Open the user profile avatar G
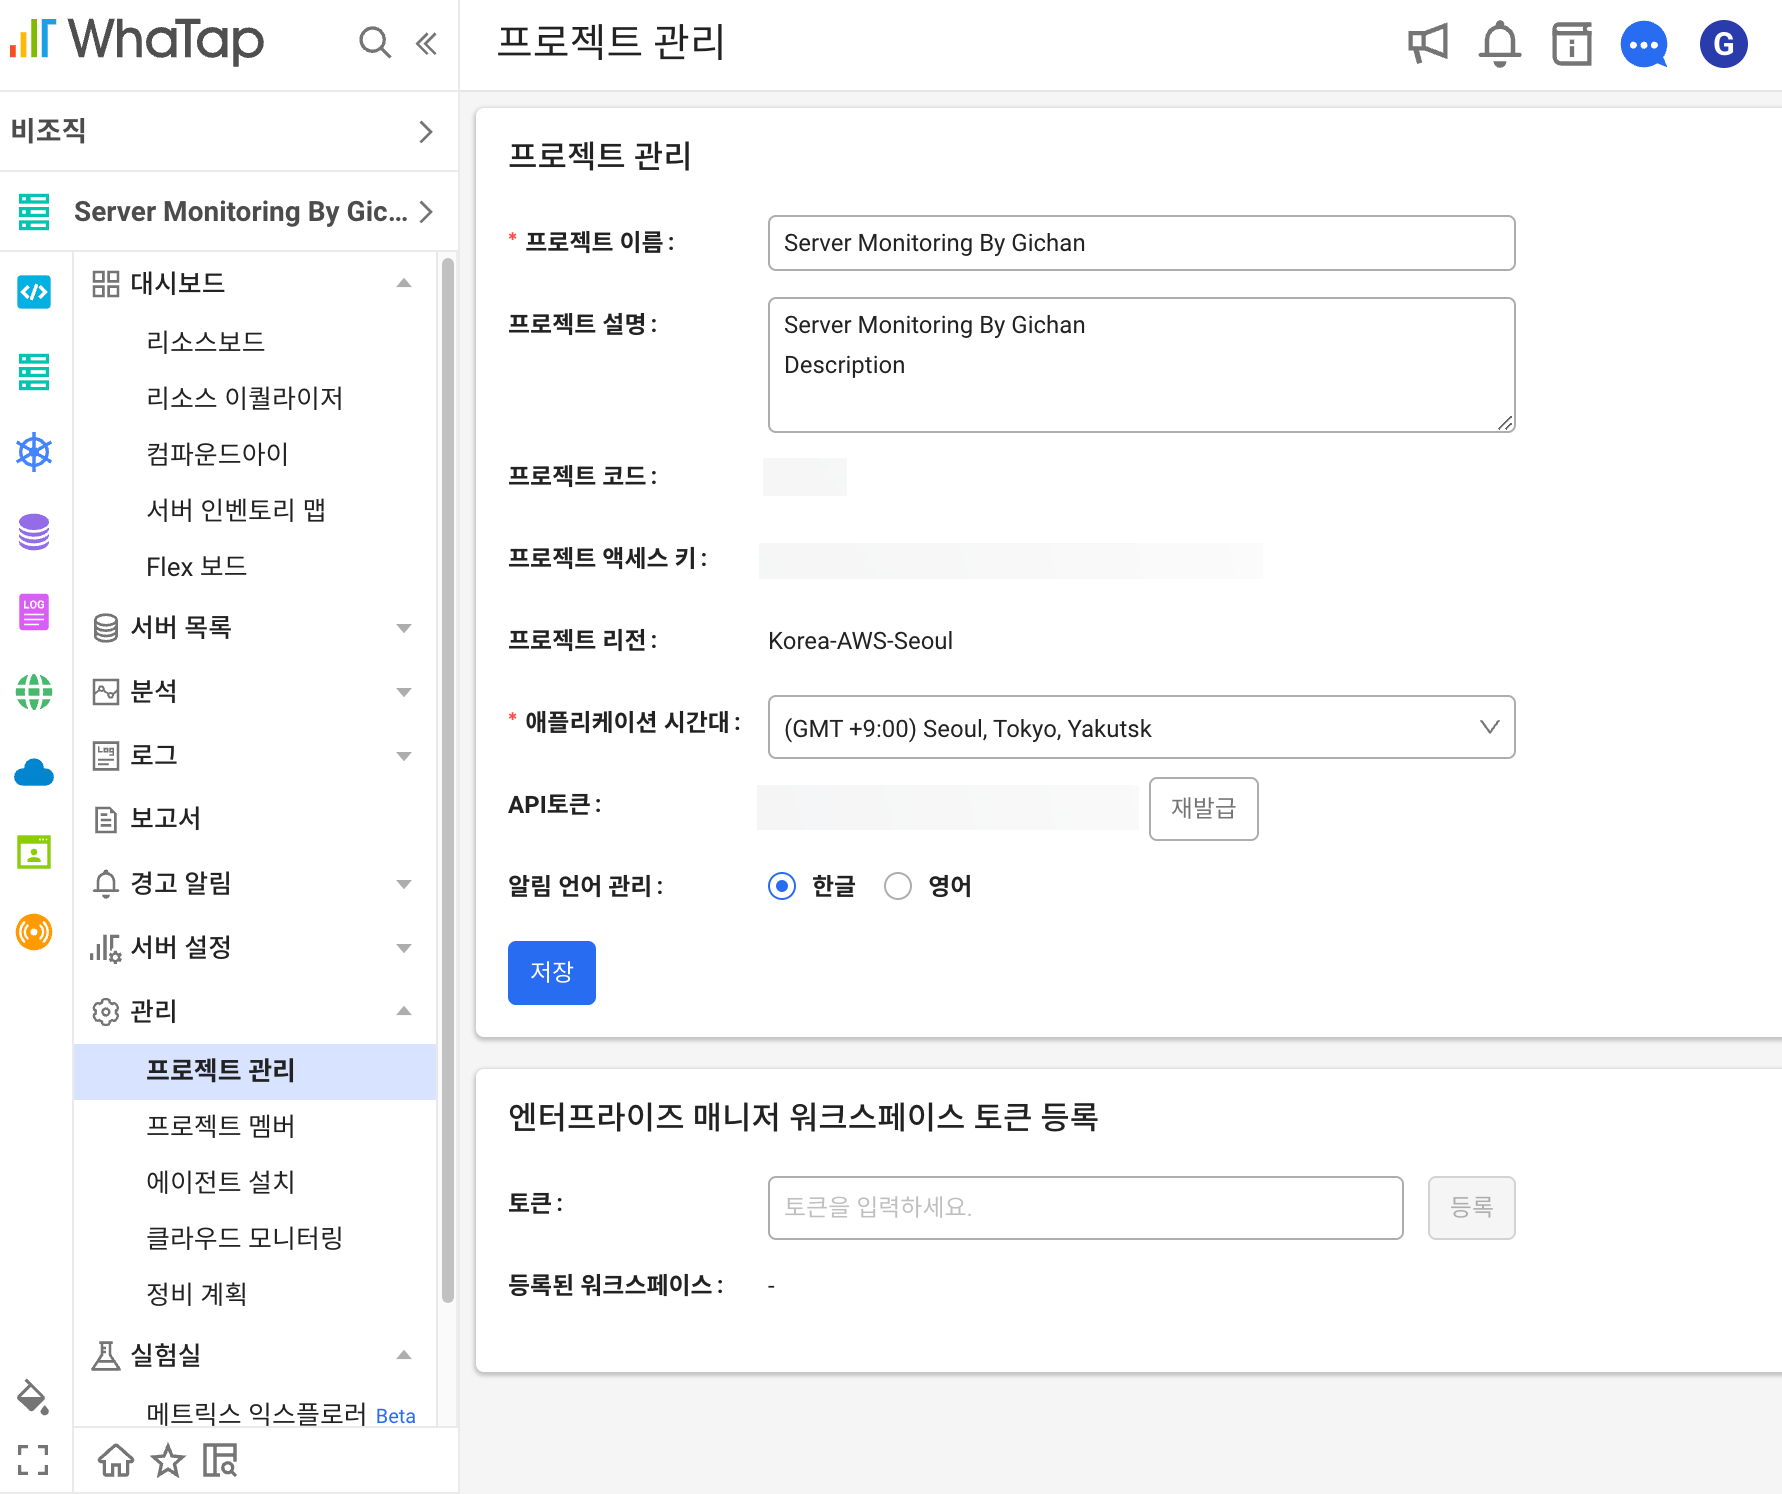Viewport: 1782px width, 1494px height. point(1723,44)
